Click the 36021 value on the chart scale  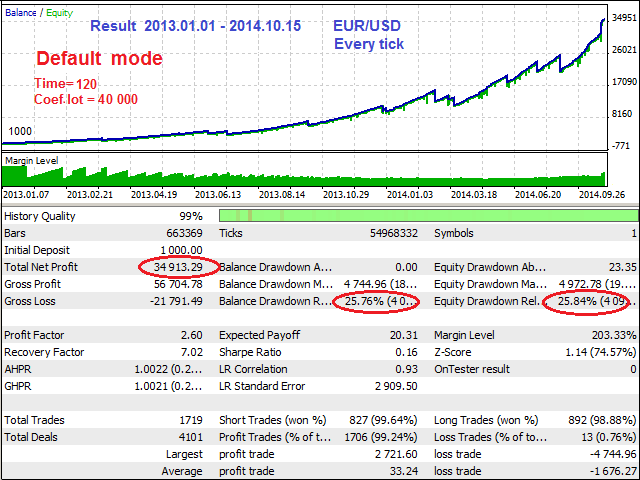622,49
